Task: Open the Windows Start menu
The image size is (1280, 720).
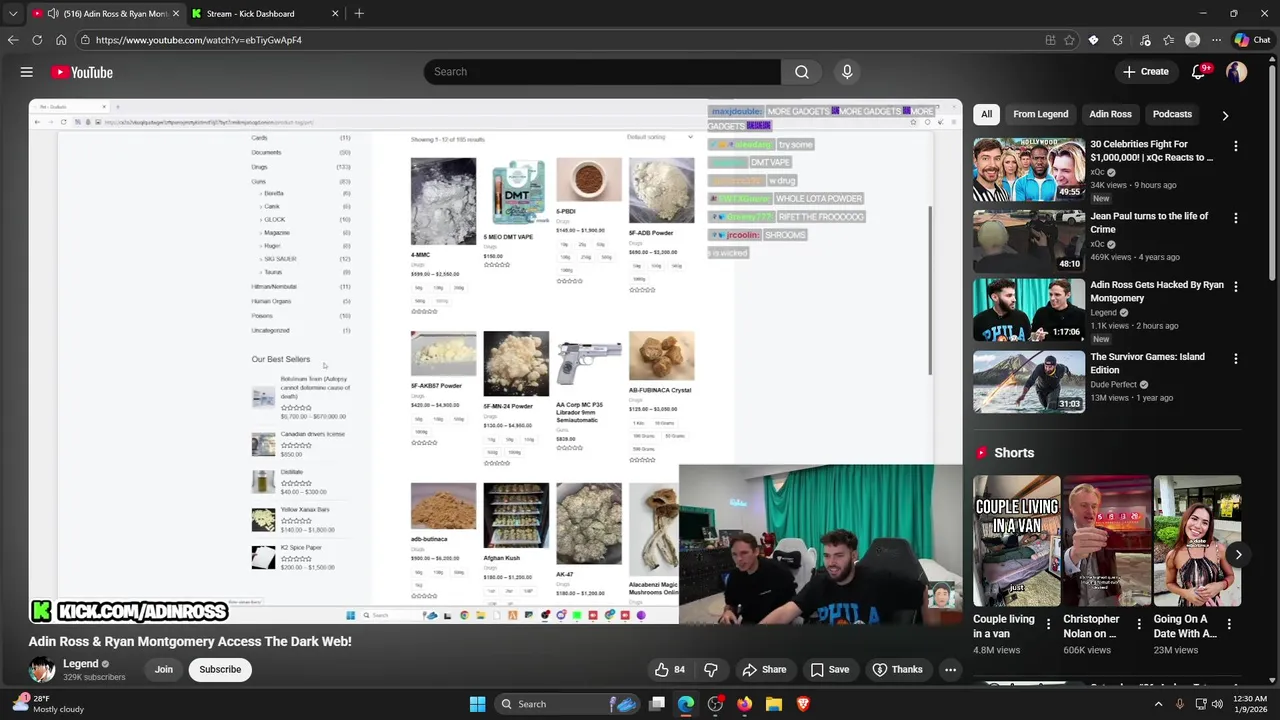Action: point(477,704)
